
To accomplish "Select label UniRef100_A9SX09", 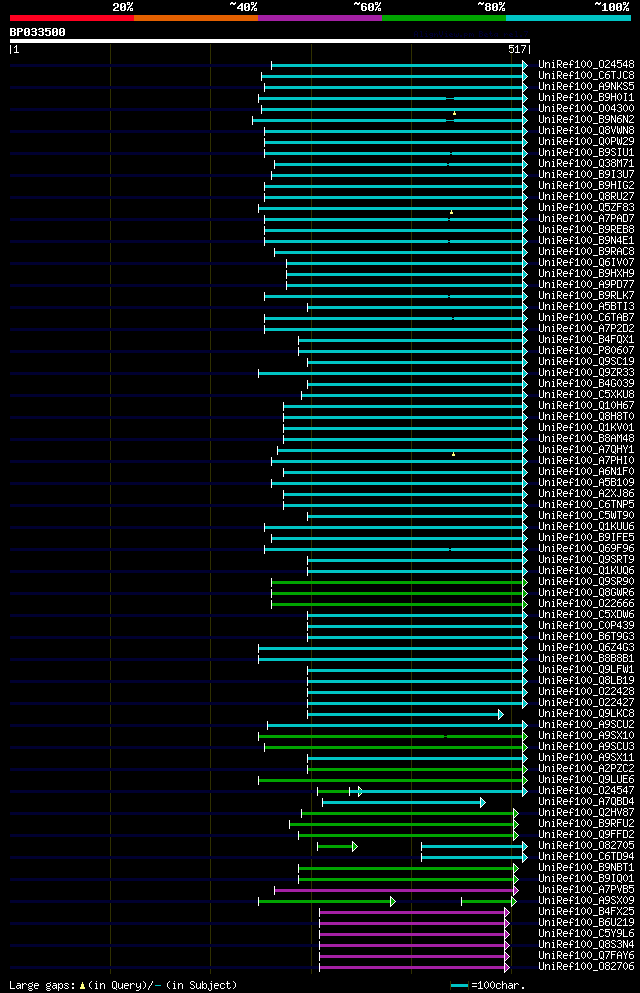I will coord(586,901).
